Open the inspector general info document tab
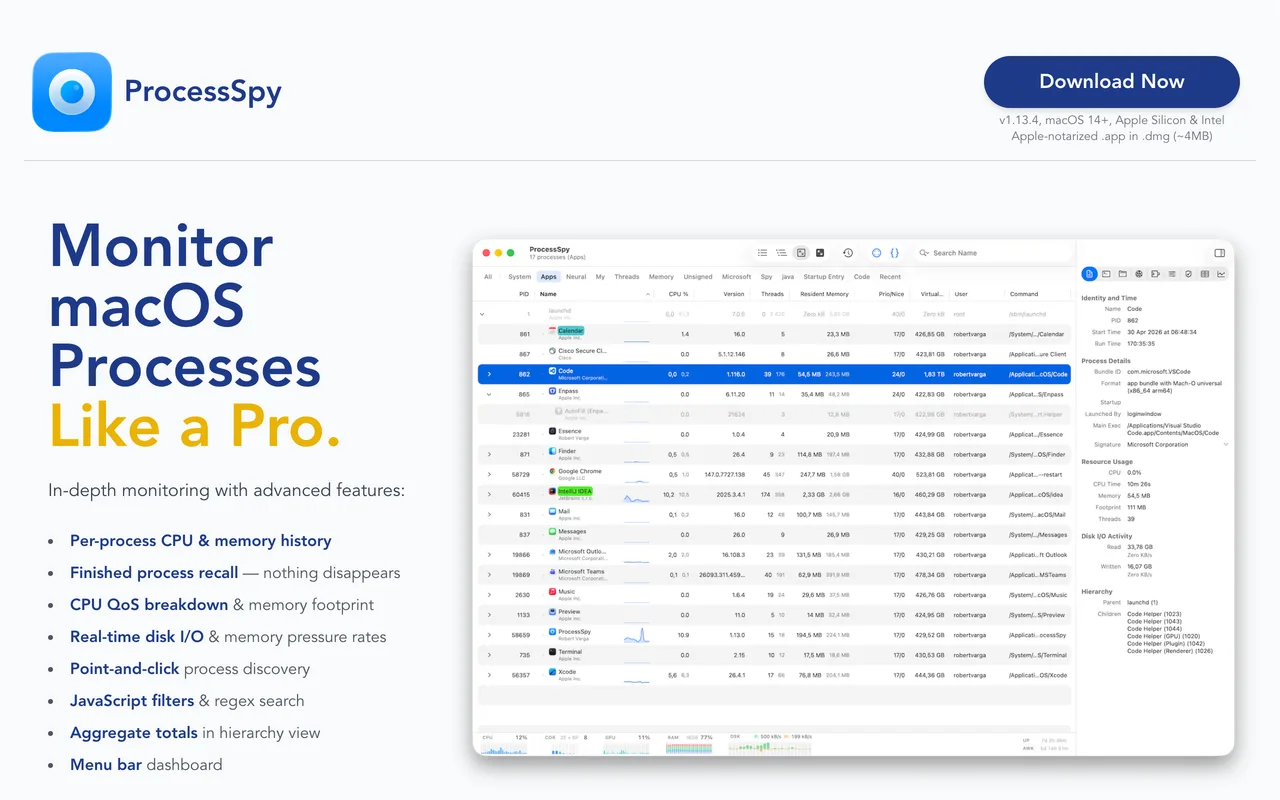The image size is (1280, 800). click(1090, 274)
